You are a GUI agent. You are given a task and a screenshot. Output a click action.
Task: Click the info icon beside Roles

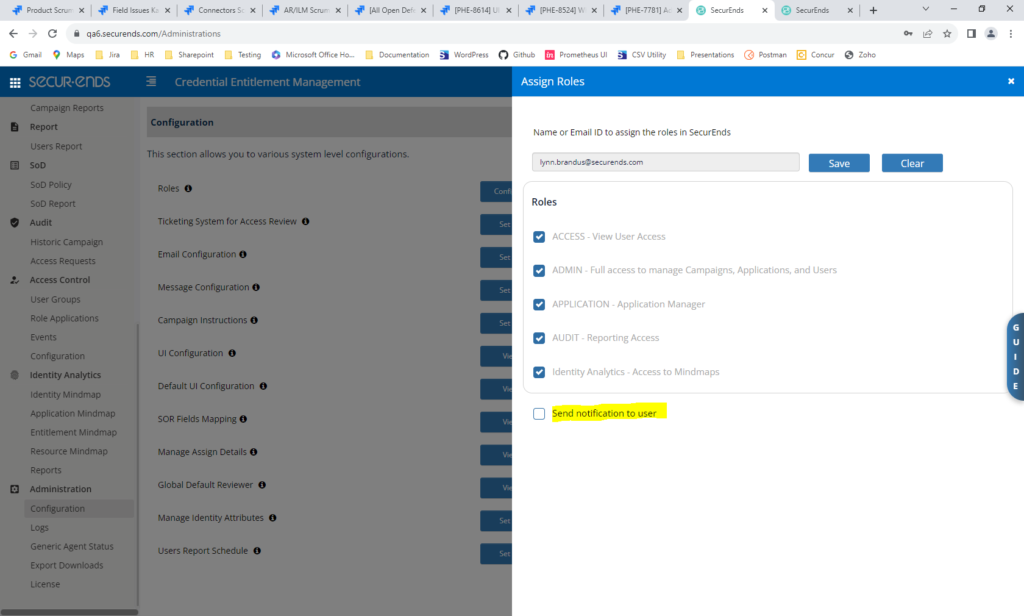coord(188,189)
